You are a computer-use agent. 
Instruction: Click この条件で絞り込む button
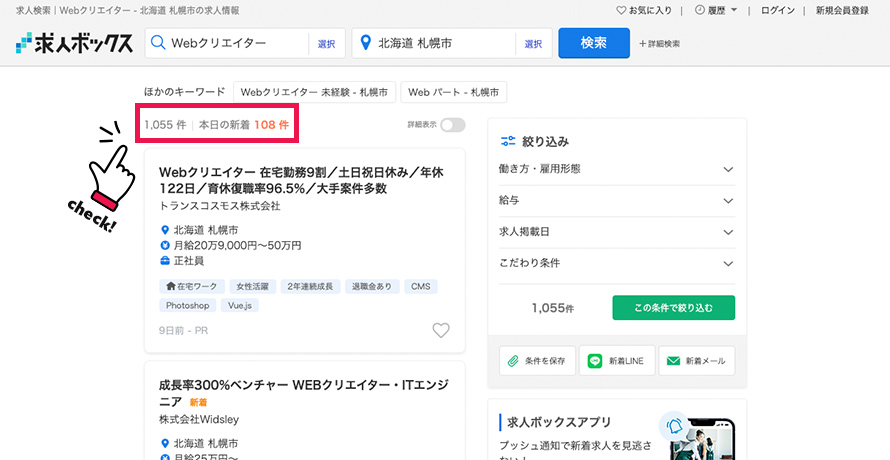pyautogui.click(x=673, y=308)
